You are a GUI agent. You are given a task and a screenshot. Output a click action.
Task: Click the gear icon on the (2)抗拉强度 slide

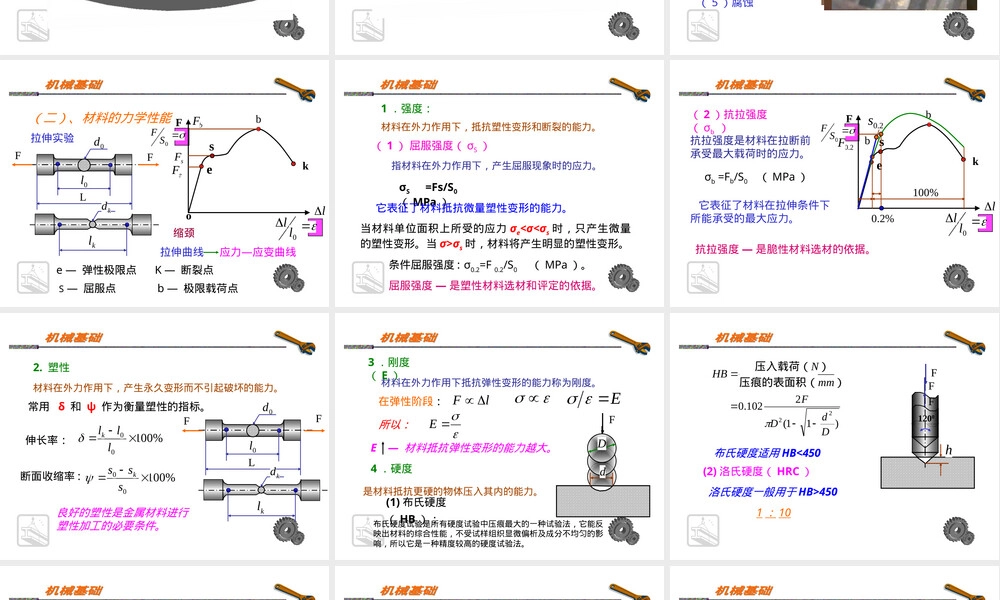click(959, 278)
